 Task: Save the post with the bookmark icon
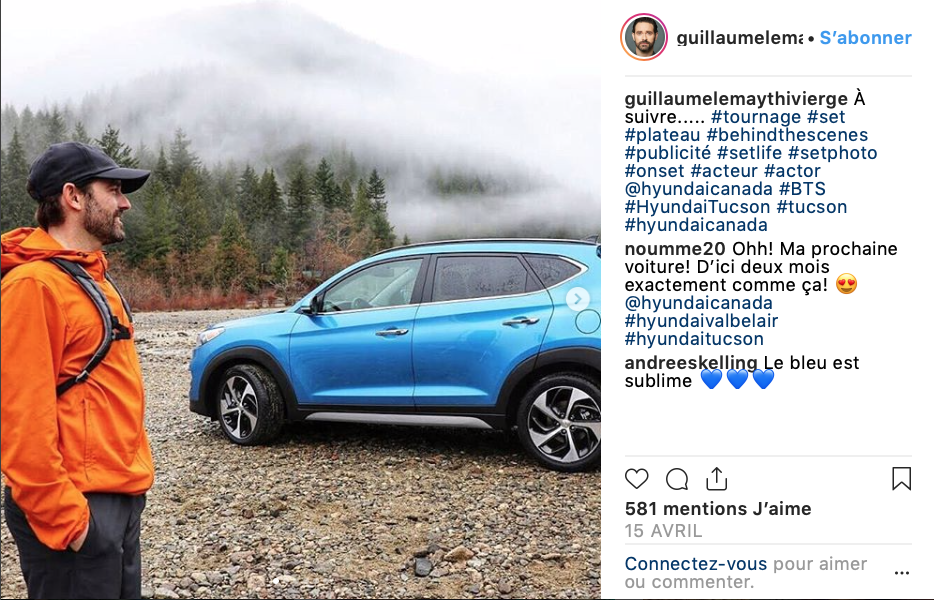click(901, 478)
